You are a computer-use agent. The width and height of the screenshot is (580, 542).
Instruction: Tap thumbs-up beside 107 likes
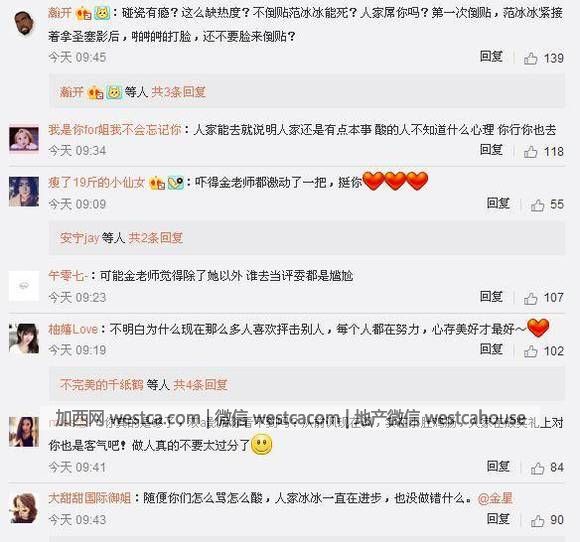point(530,298)
